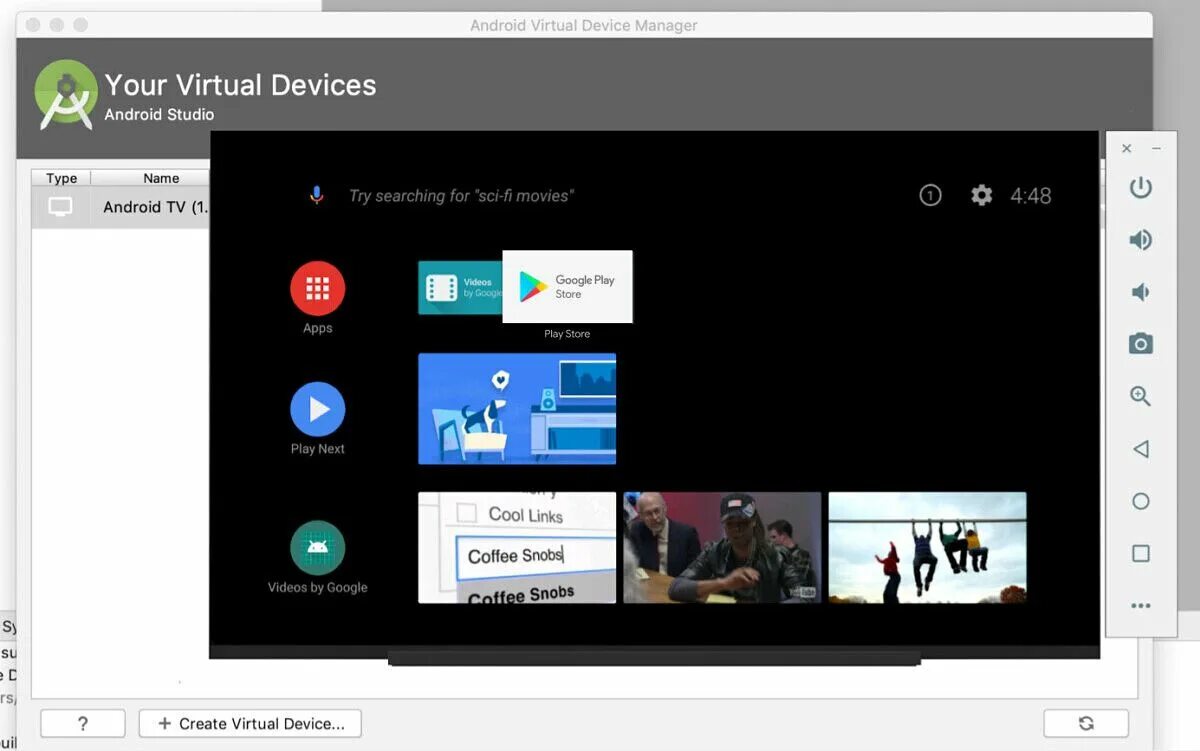Open the Android TV notifications circle icon
Image resolution: width=1200 pixels, height=751 pixels.
coord(930,195)
